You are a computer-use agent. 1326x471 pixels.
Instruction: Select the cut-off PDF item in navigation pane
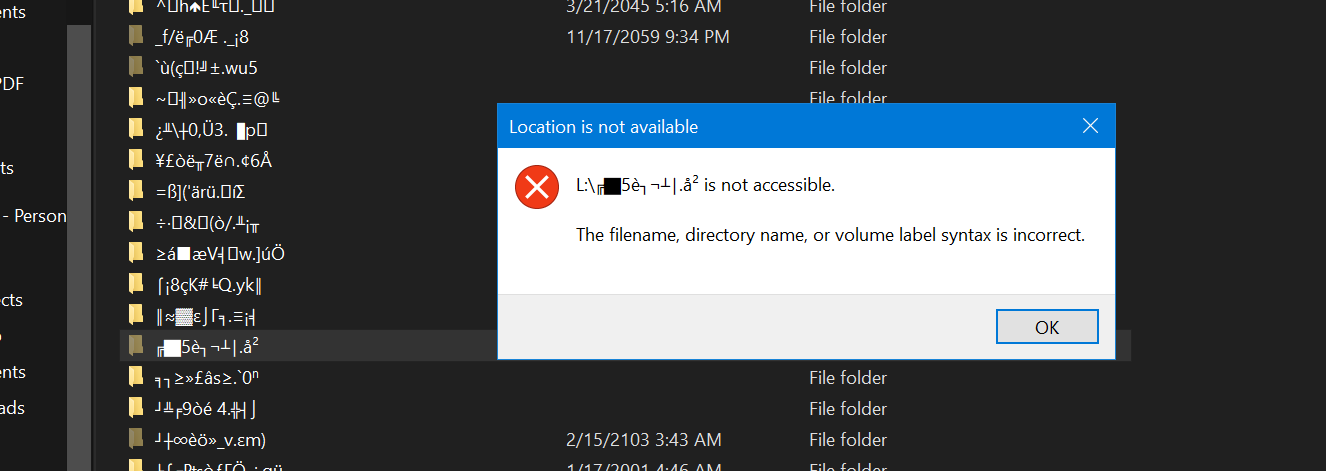pos(12,84)
